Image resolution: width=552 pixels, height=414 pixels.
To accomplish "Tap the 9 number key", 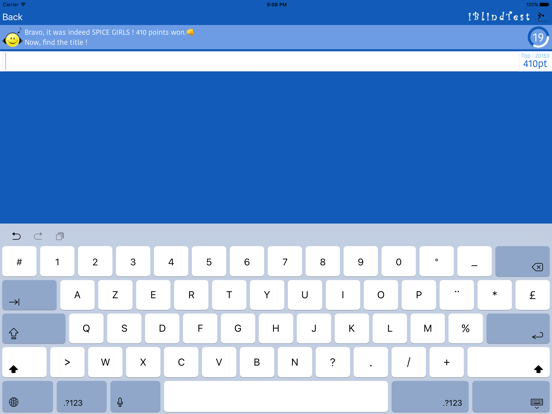I will tap(360, 261).
